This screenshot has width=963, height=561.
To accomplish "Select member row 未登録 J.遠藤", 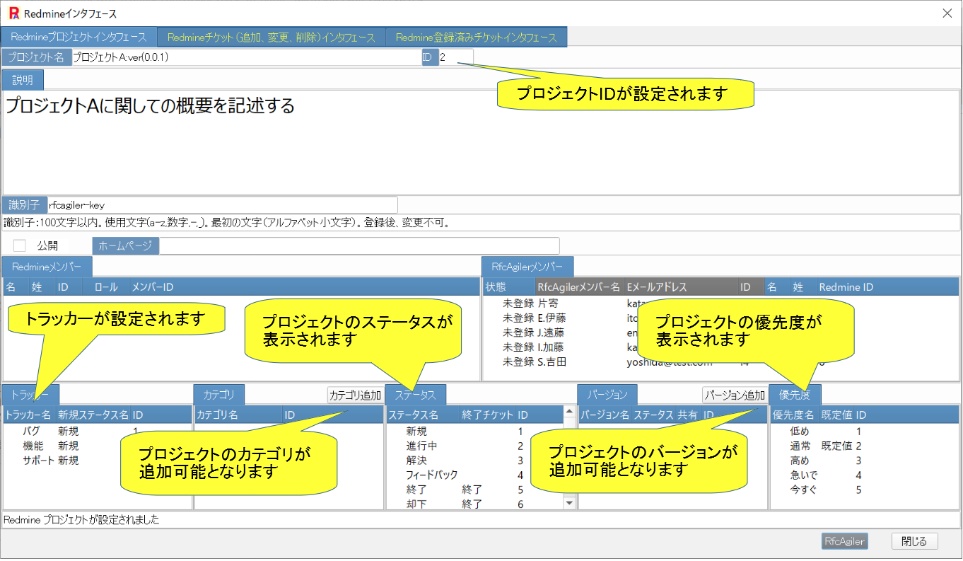I will coord(721,333).
